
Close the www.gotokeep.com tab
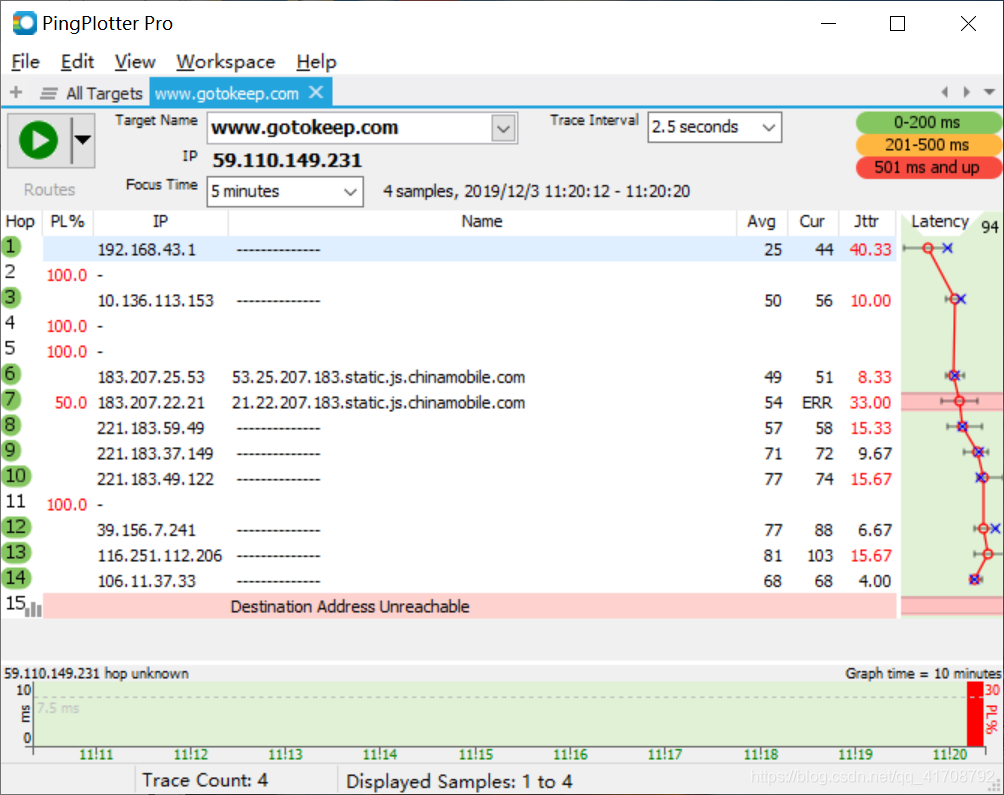[x=316, y=93]
